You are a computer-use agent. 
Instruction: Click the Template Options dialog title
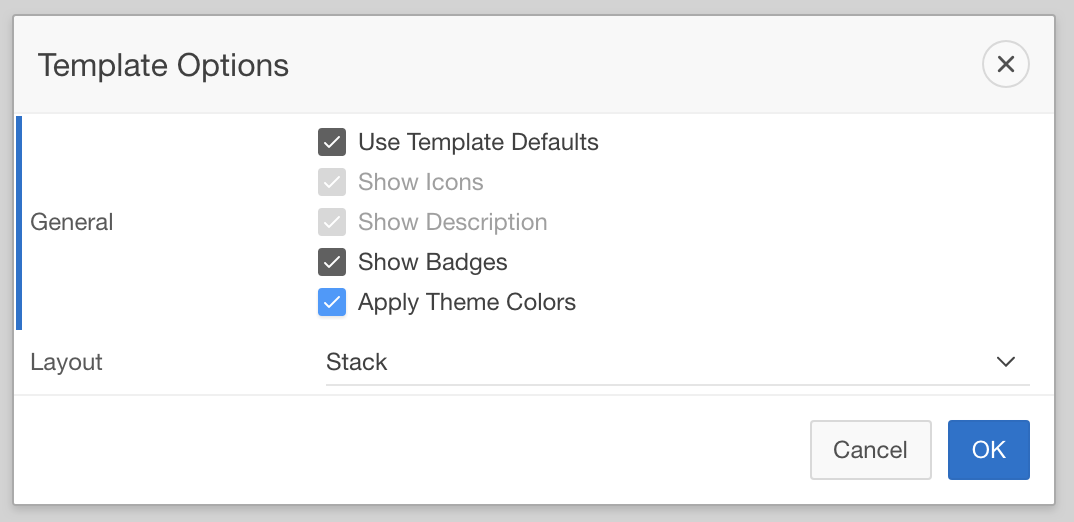click(x=163, y=66)
